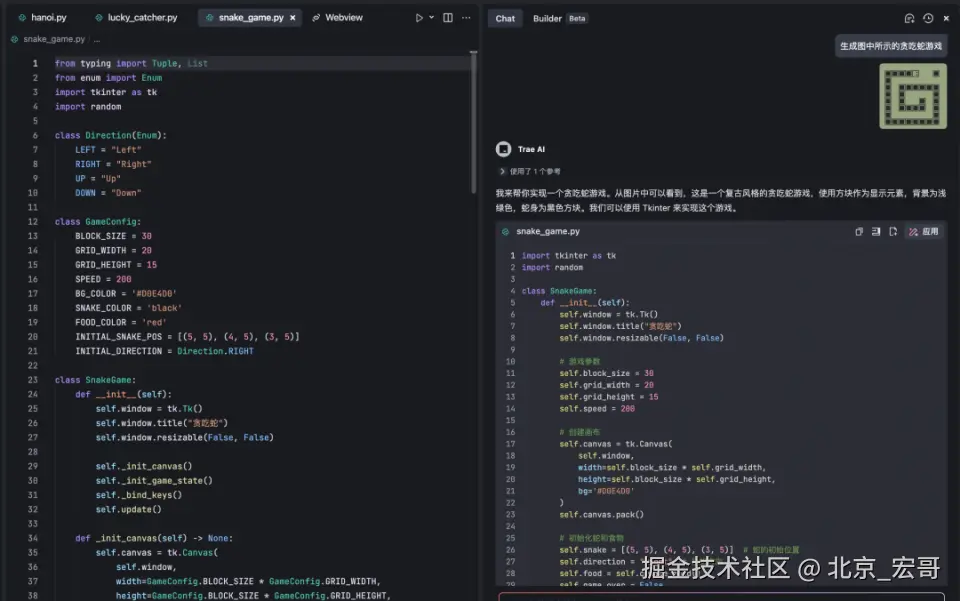Viewport: 960px width, 601px height.
Task: Switch to the Builder Beta tab
Action: pos(560,18)
